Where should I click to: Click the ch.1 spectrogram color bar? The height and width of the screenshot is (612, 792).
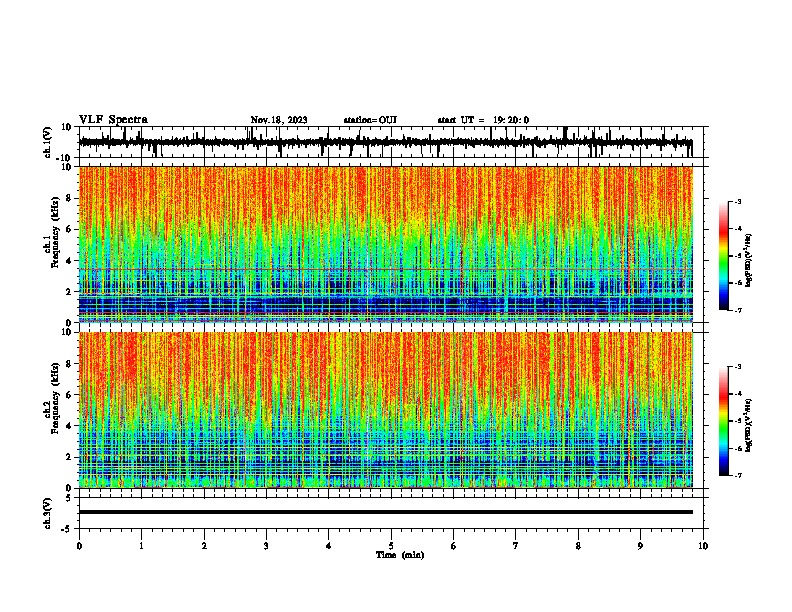(x=724, y=256)
